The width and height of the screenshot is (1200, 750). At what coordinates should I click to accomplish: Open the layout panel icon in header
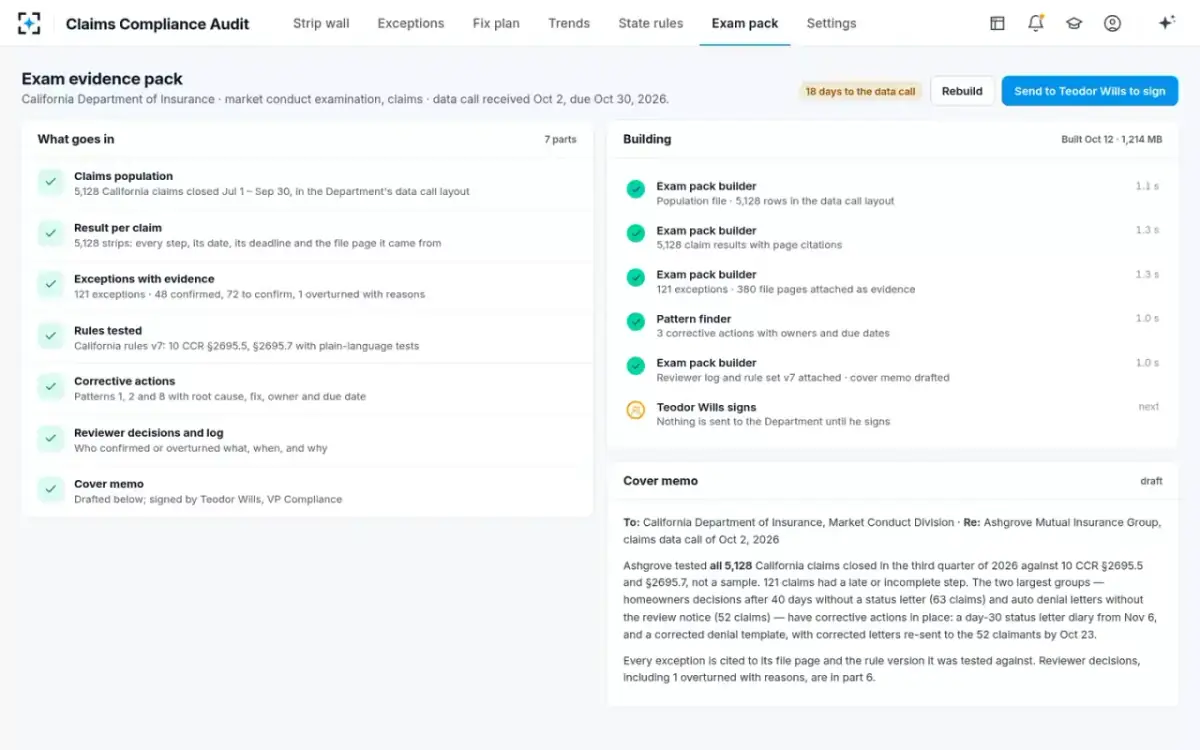point(997,23)
